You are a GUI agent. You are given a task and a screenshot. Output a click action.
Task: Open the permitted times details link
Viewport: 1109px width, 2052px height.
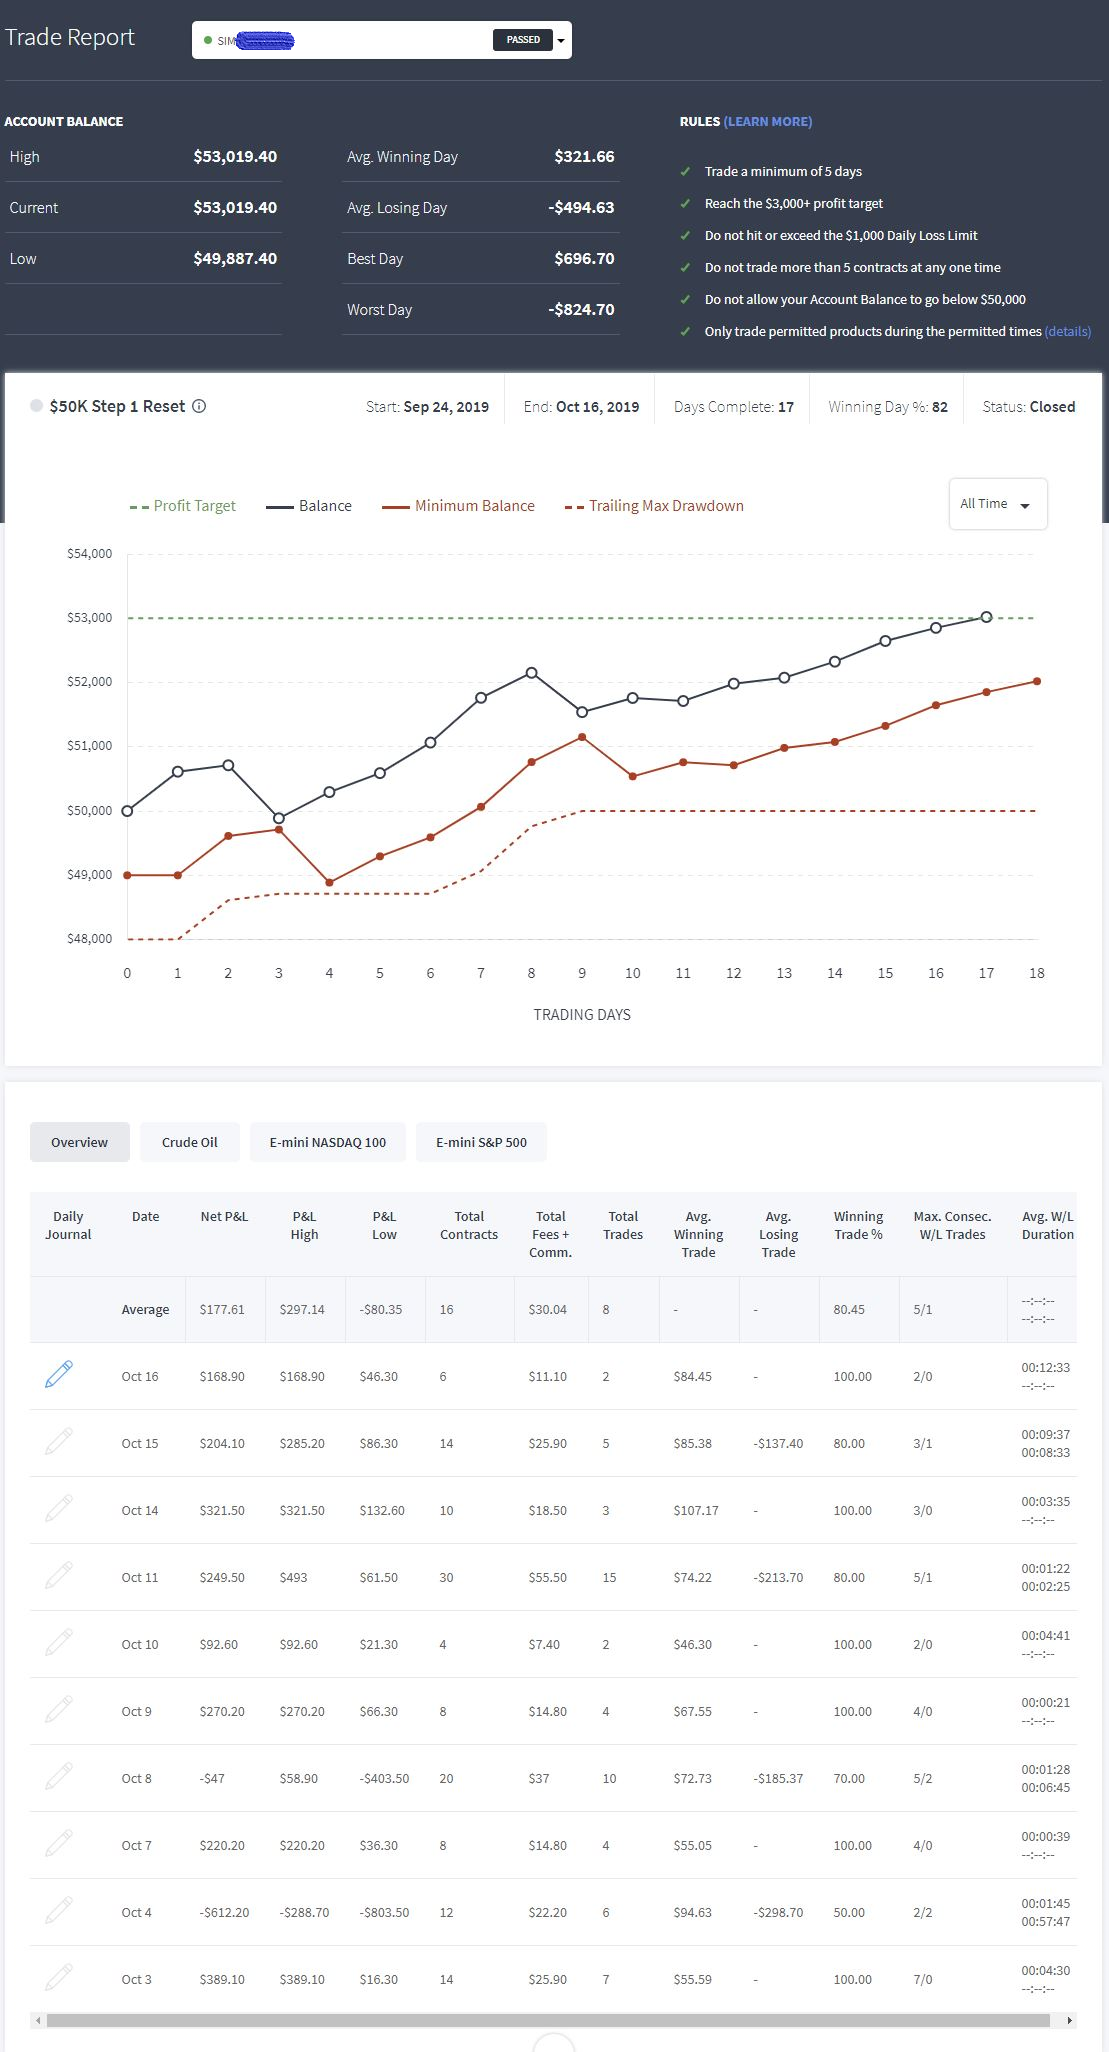(x=1068, y=331)
